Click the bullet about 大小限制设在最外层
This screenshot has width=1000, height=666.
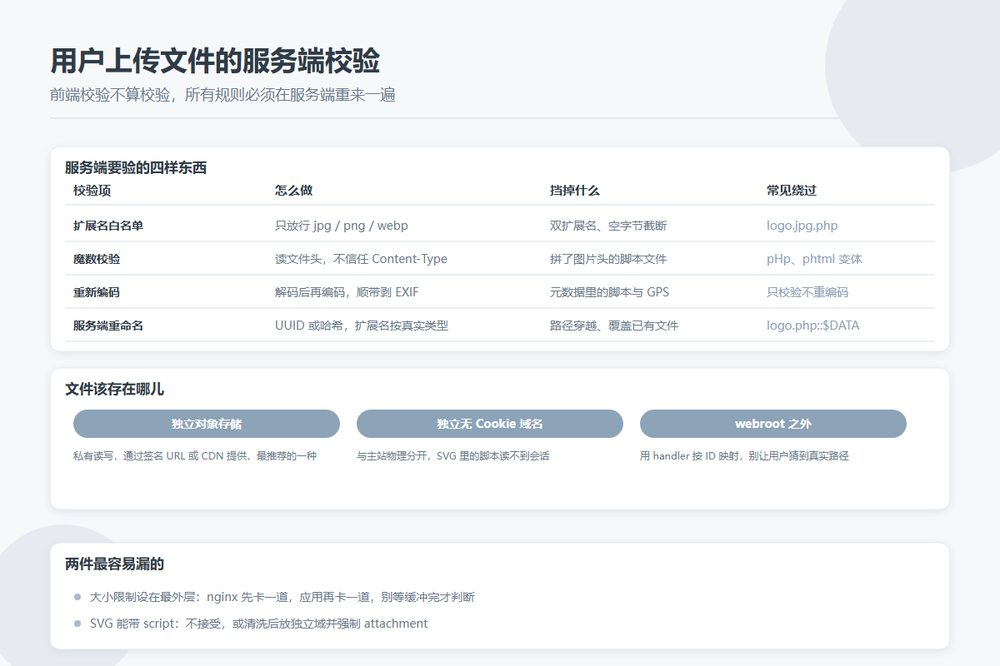(282, 597)
